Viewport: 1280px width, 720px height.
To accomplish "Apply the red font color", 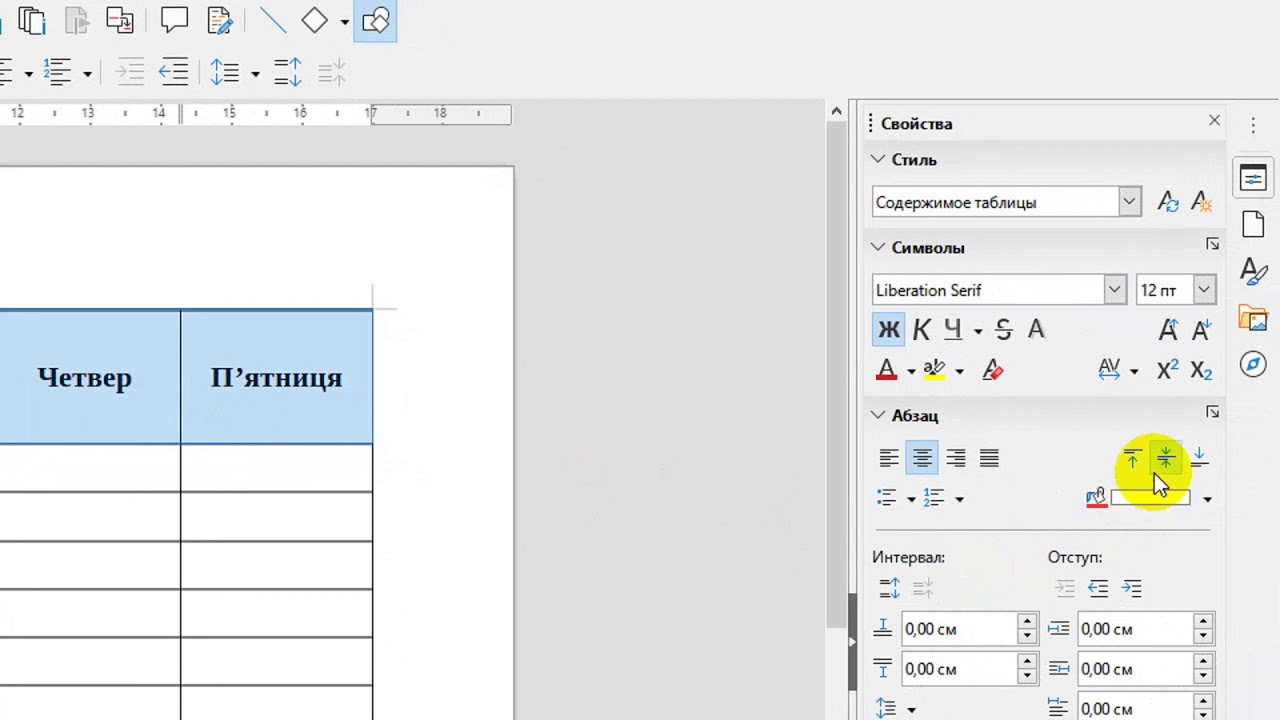I will click(x=886, y=370).
